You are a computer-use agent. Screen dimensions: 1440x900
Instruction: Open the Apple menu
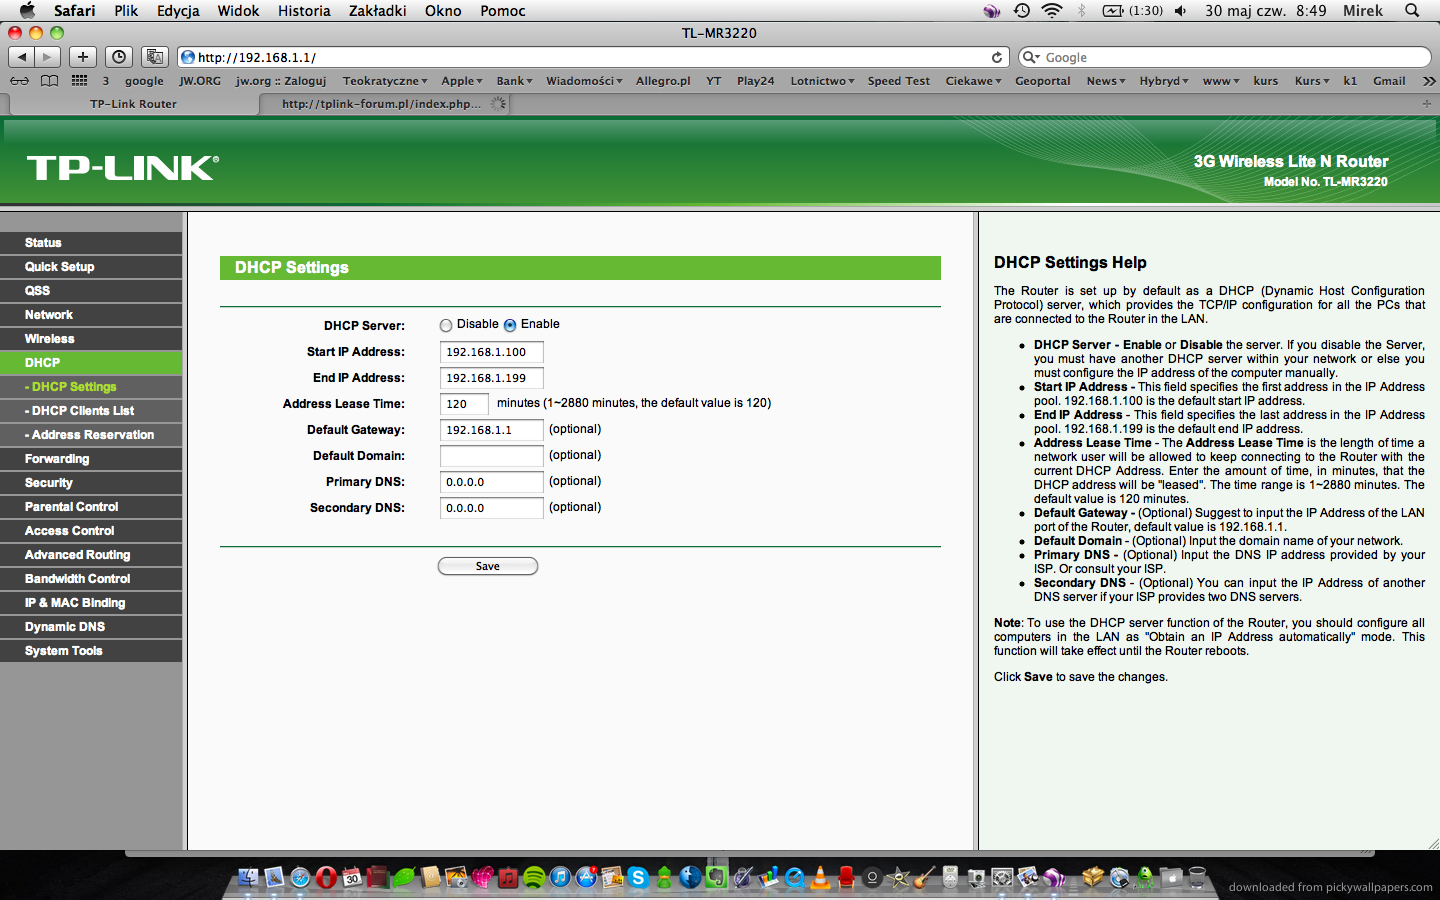pos(27,11)
